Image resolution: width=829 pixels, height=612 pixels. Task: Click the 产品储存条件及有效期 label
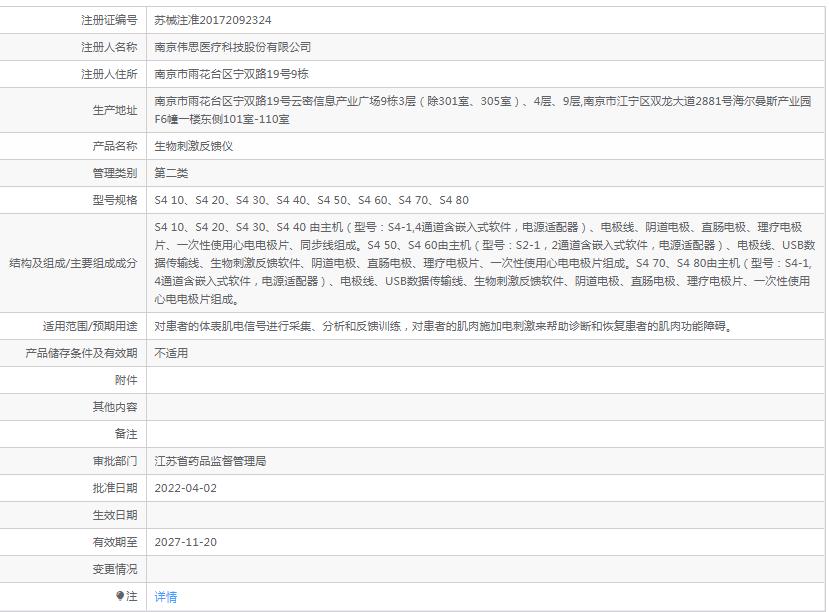tap(81, 353)
